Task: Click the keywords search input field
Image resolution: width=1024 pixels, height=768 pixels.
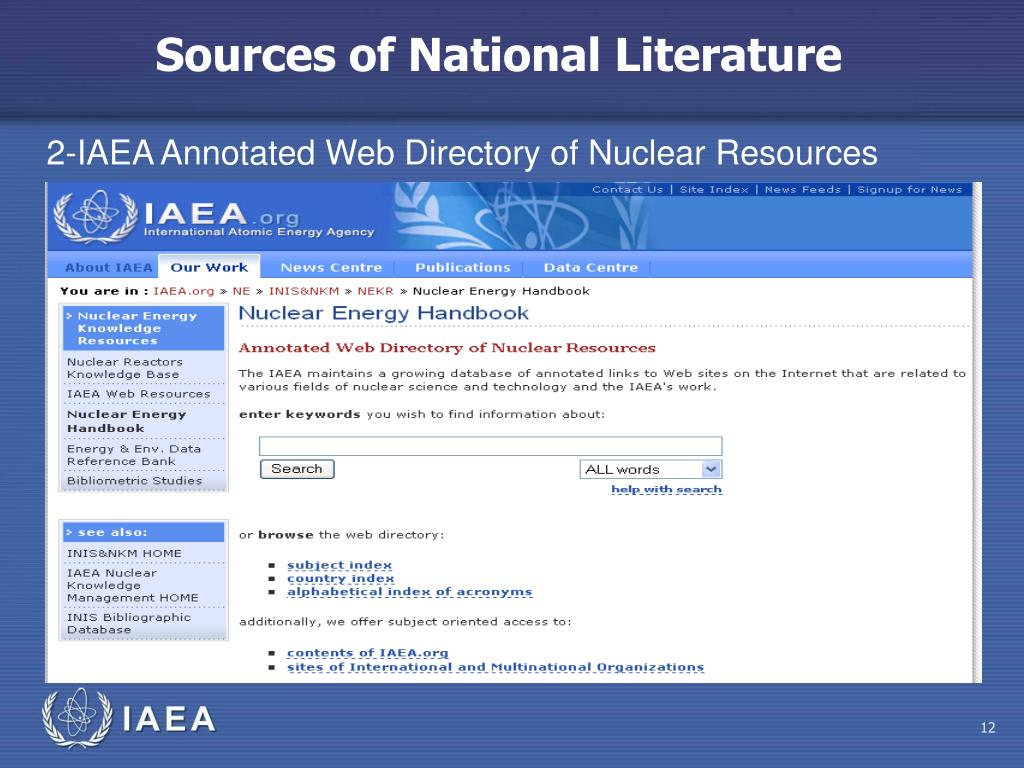Action: tap(490, 446)
